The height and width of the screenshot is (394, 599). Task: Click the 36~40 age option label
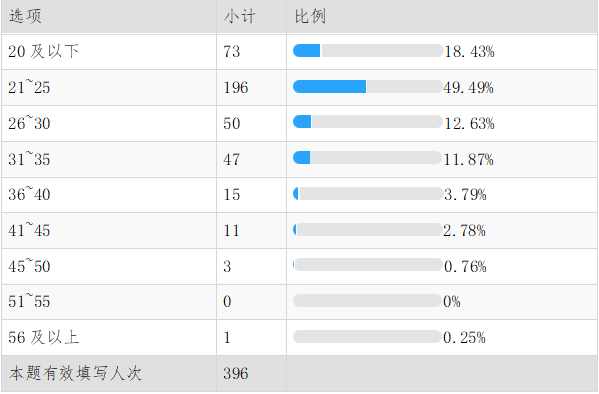point(29,194)
